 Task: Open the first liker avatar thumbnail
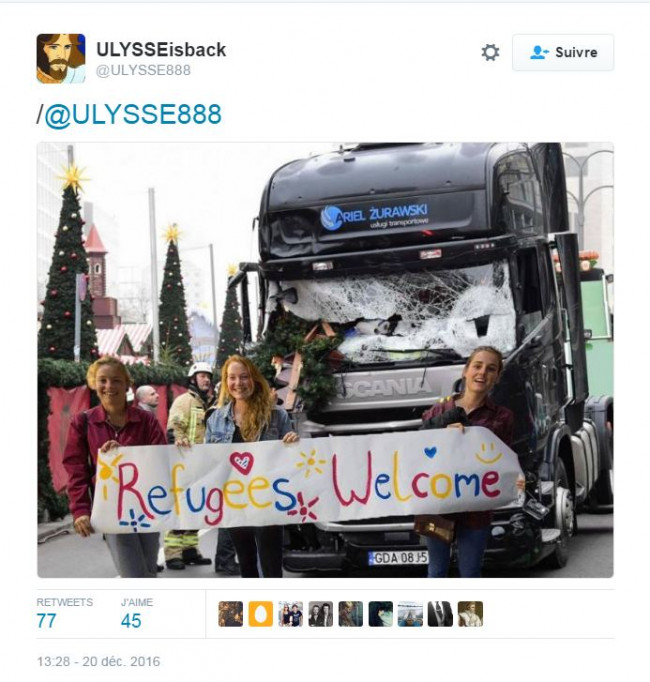click(231, 614)
